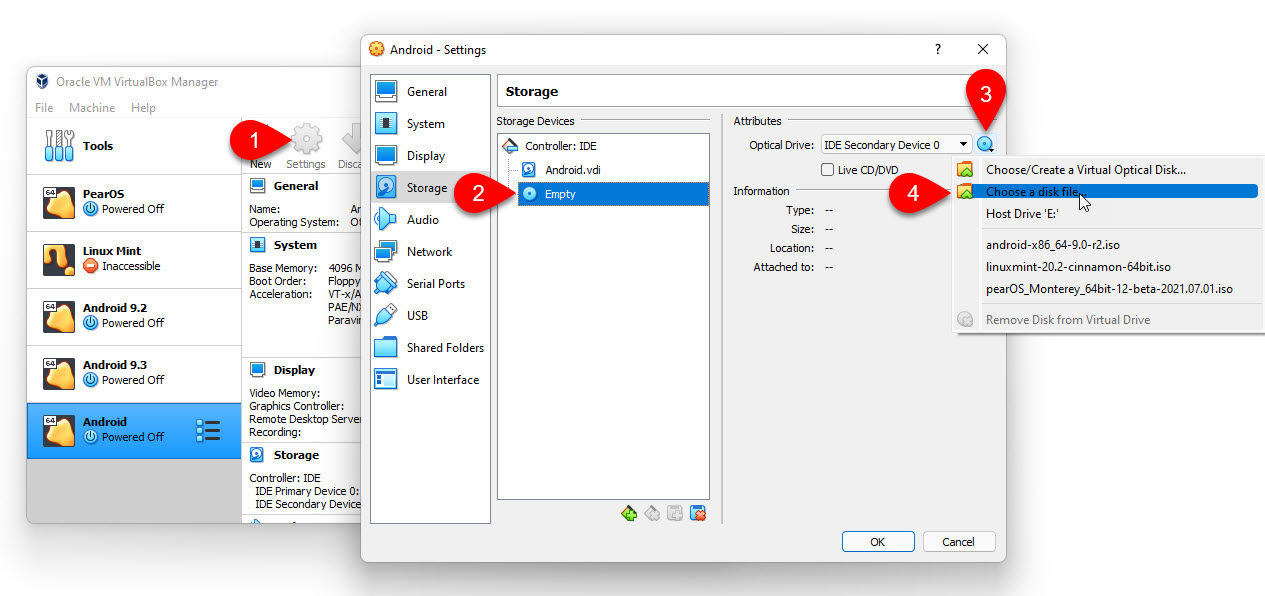Open USB settings category
This screenshot has width=1265, height=596.
tap(430, 316)
